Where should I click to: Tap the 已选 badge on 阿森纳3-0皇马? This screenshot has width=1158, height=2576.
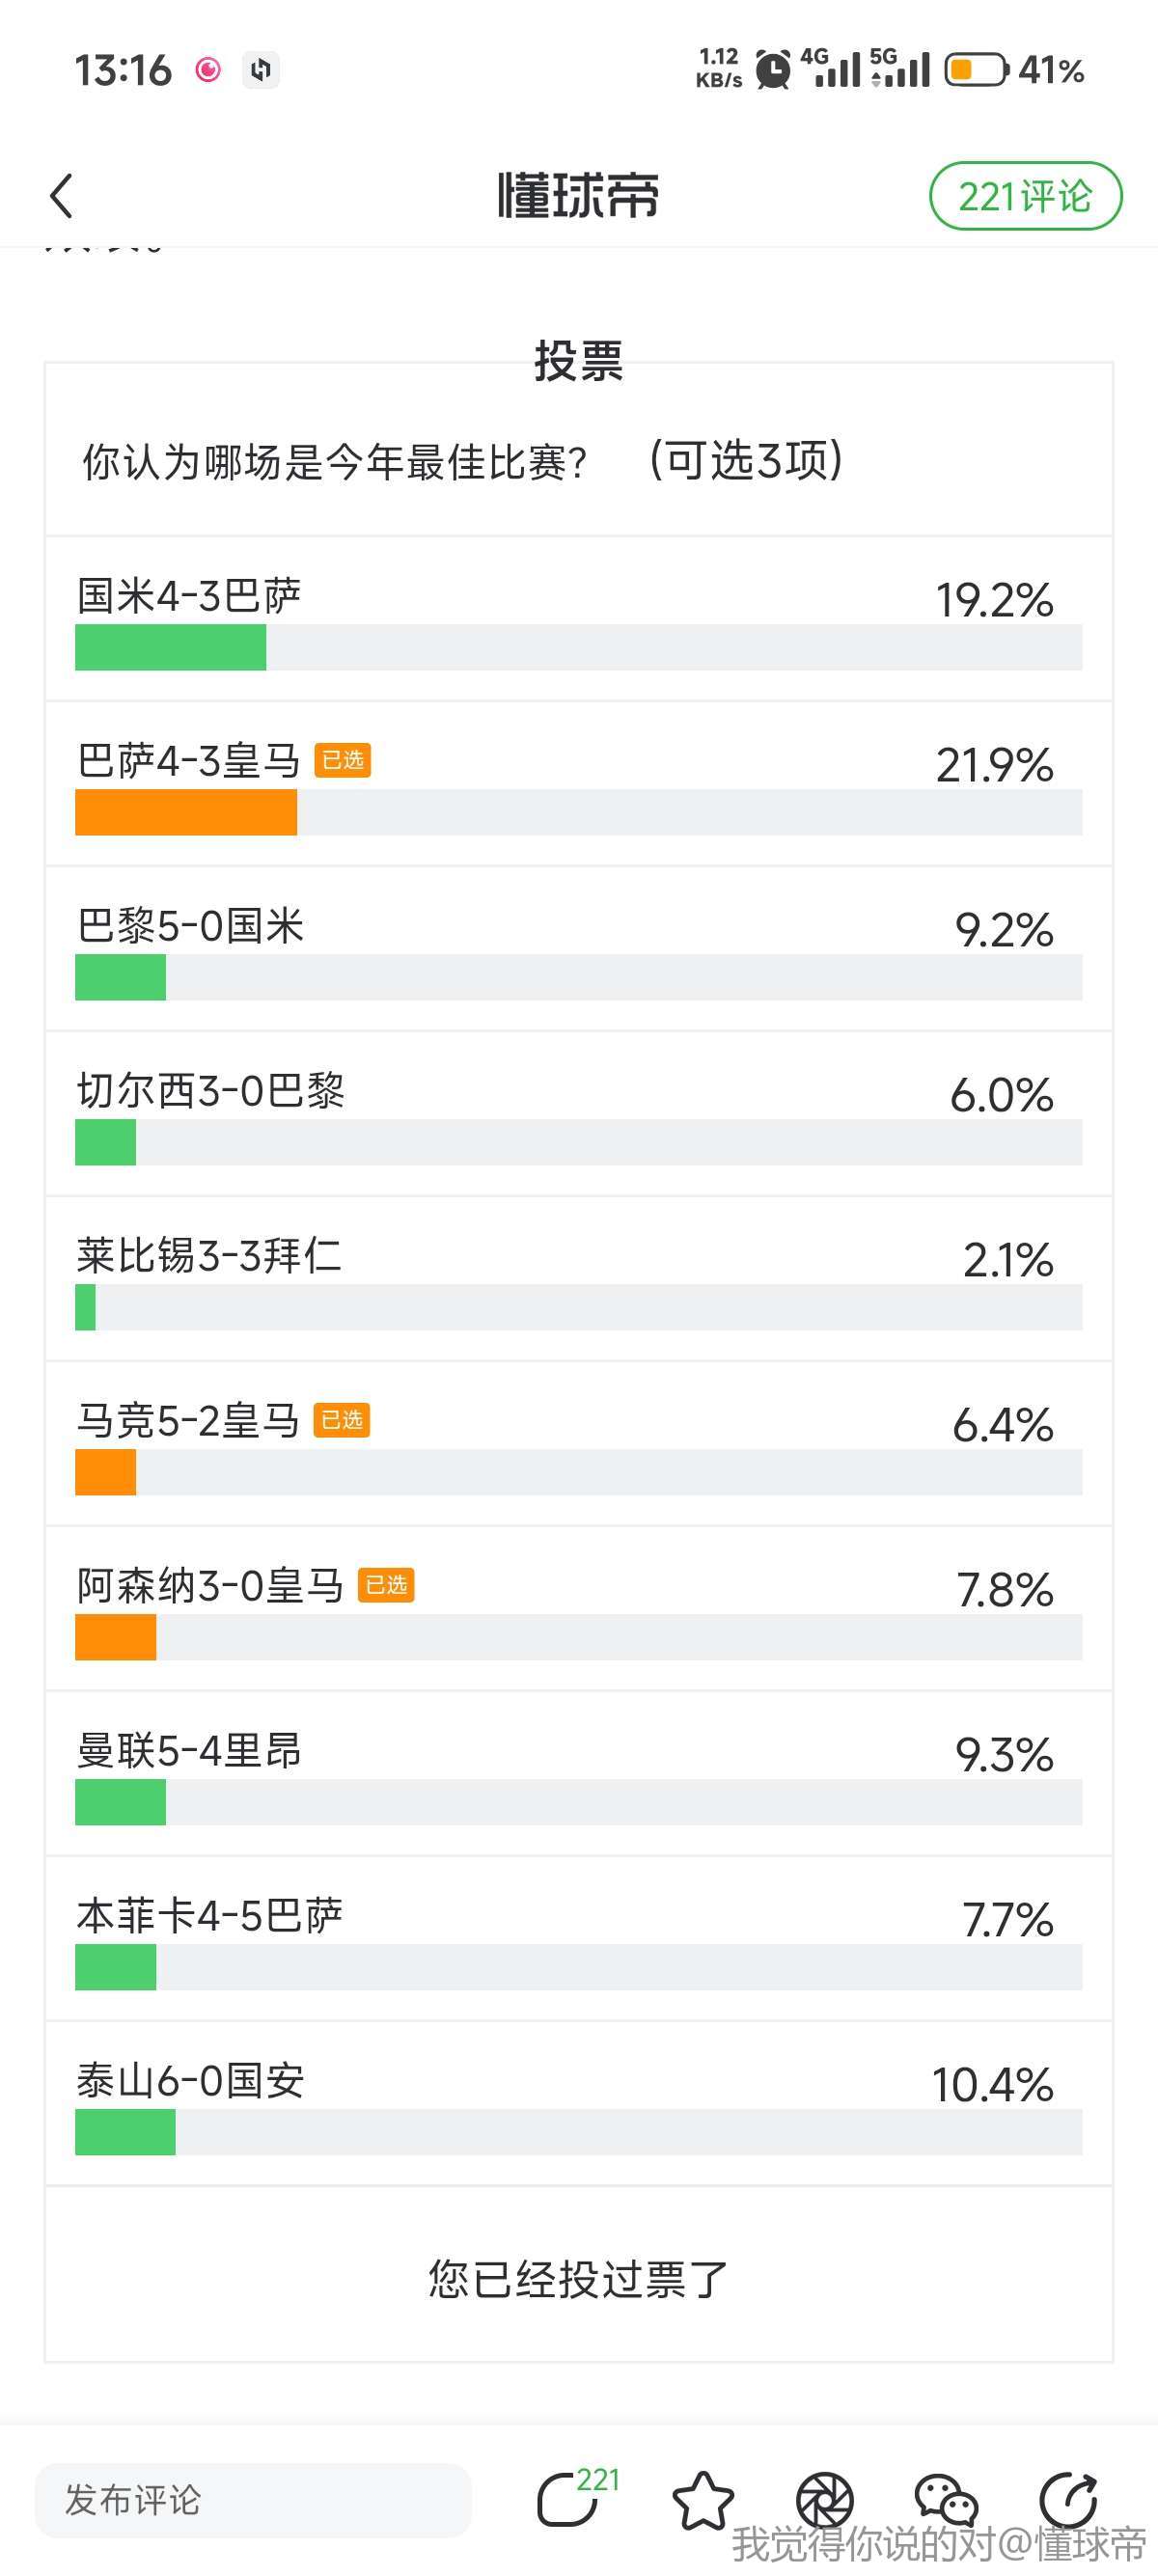click(x=386, y=1585)
